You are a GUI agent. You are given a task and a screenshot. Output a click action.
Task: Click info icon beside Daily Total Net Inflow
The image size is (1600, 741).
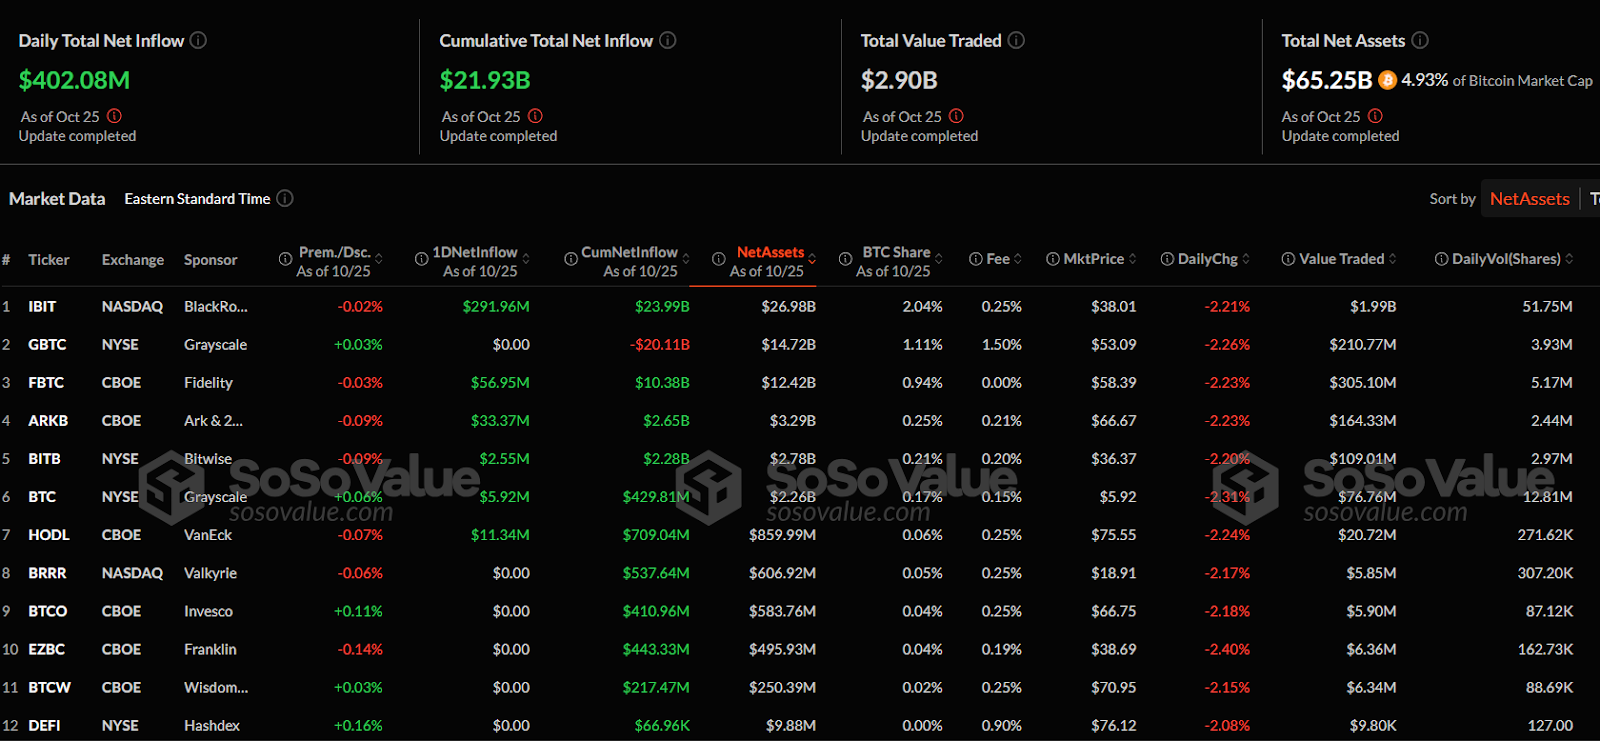198,40
